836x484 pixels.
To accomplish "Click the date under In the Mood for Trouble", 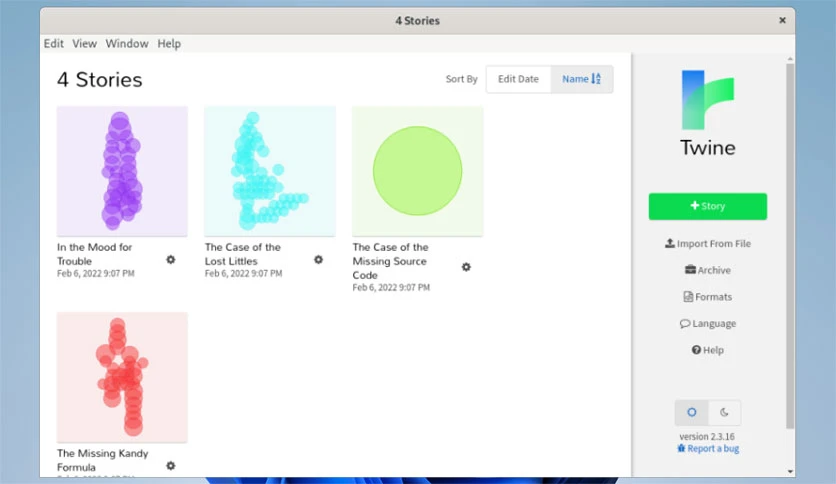I will pos(96,273).
